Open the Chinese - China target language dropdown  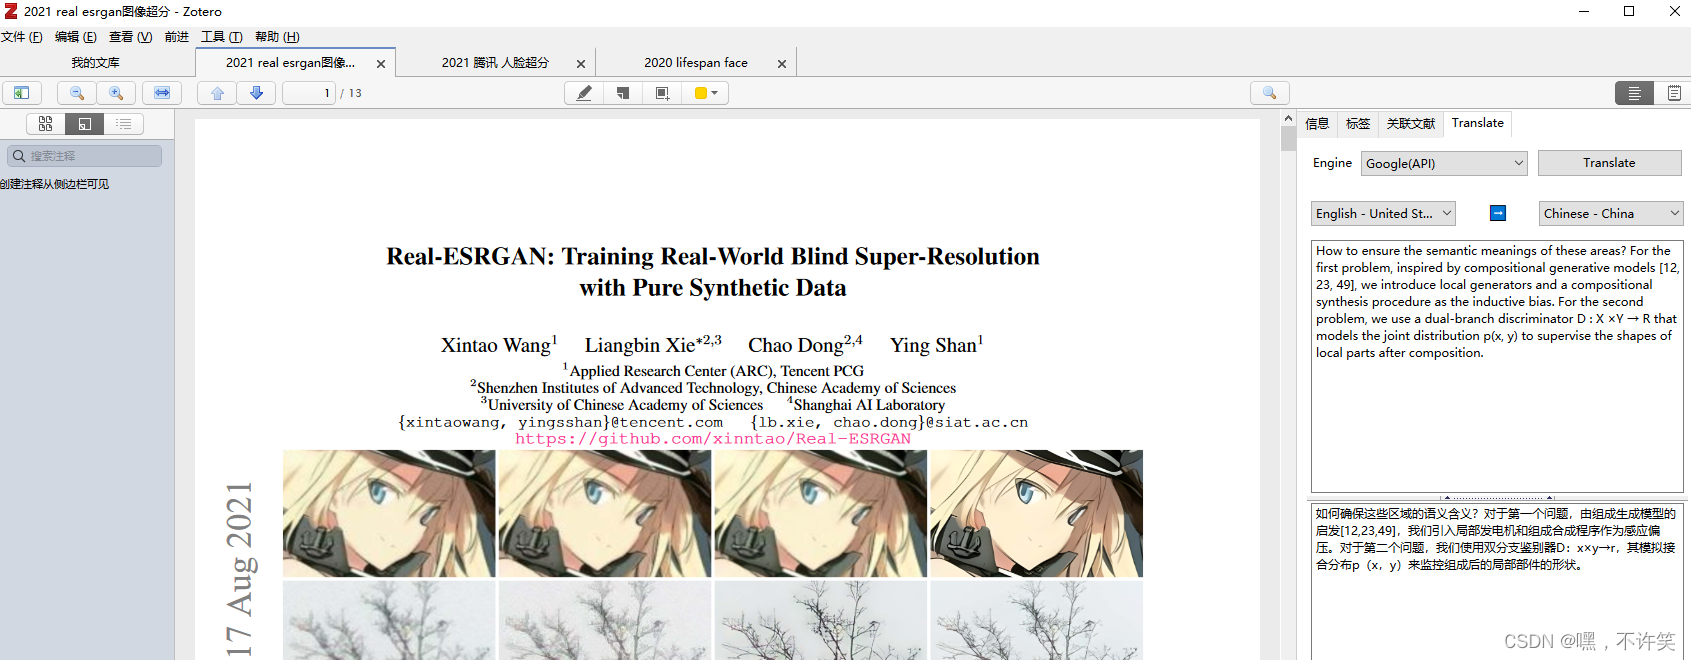tap(1611, 213)
